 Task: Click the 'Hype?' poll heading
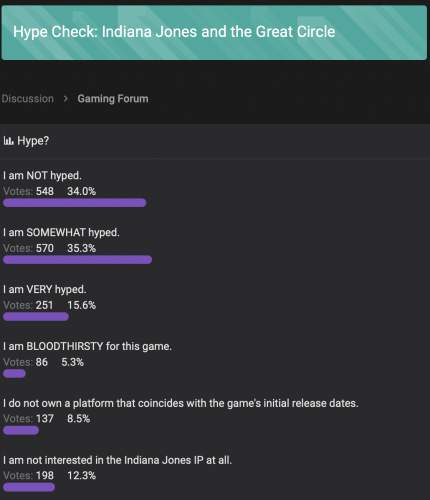pyautogui.click(x=33, y=141)
